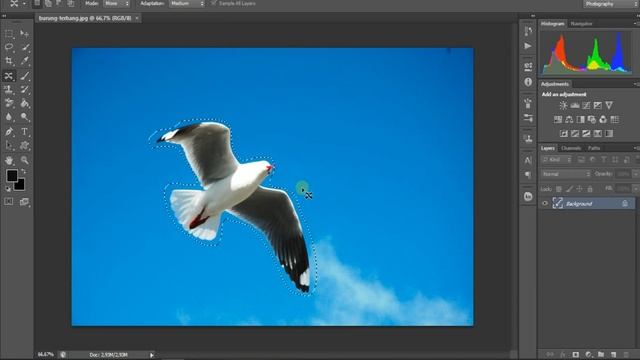The image size is (640, 360).
Task: Select the Horizontal Type tool
Action: point(24,132)
